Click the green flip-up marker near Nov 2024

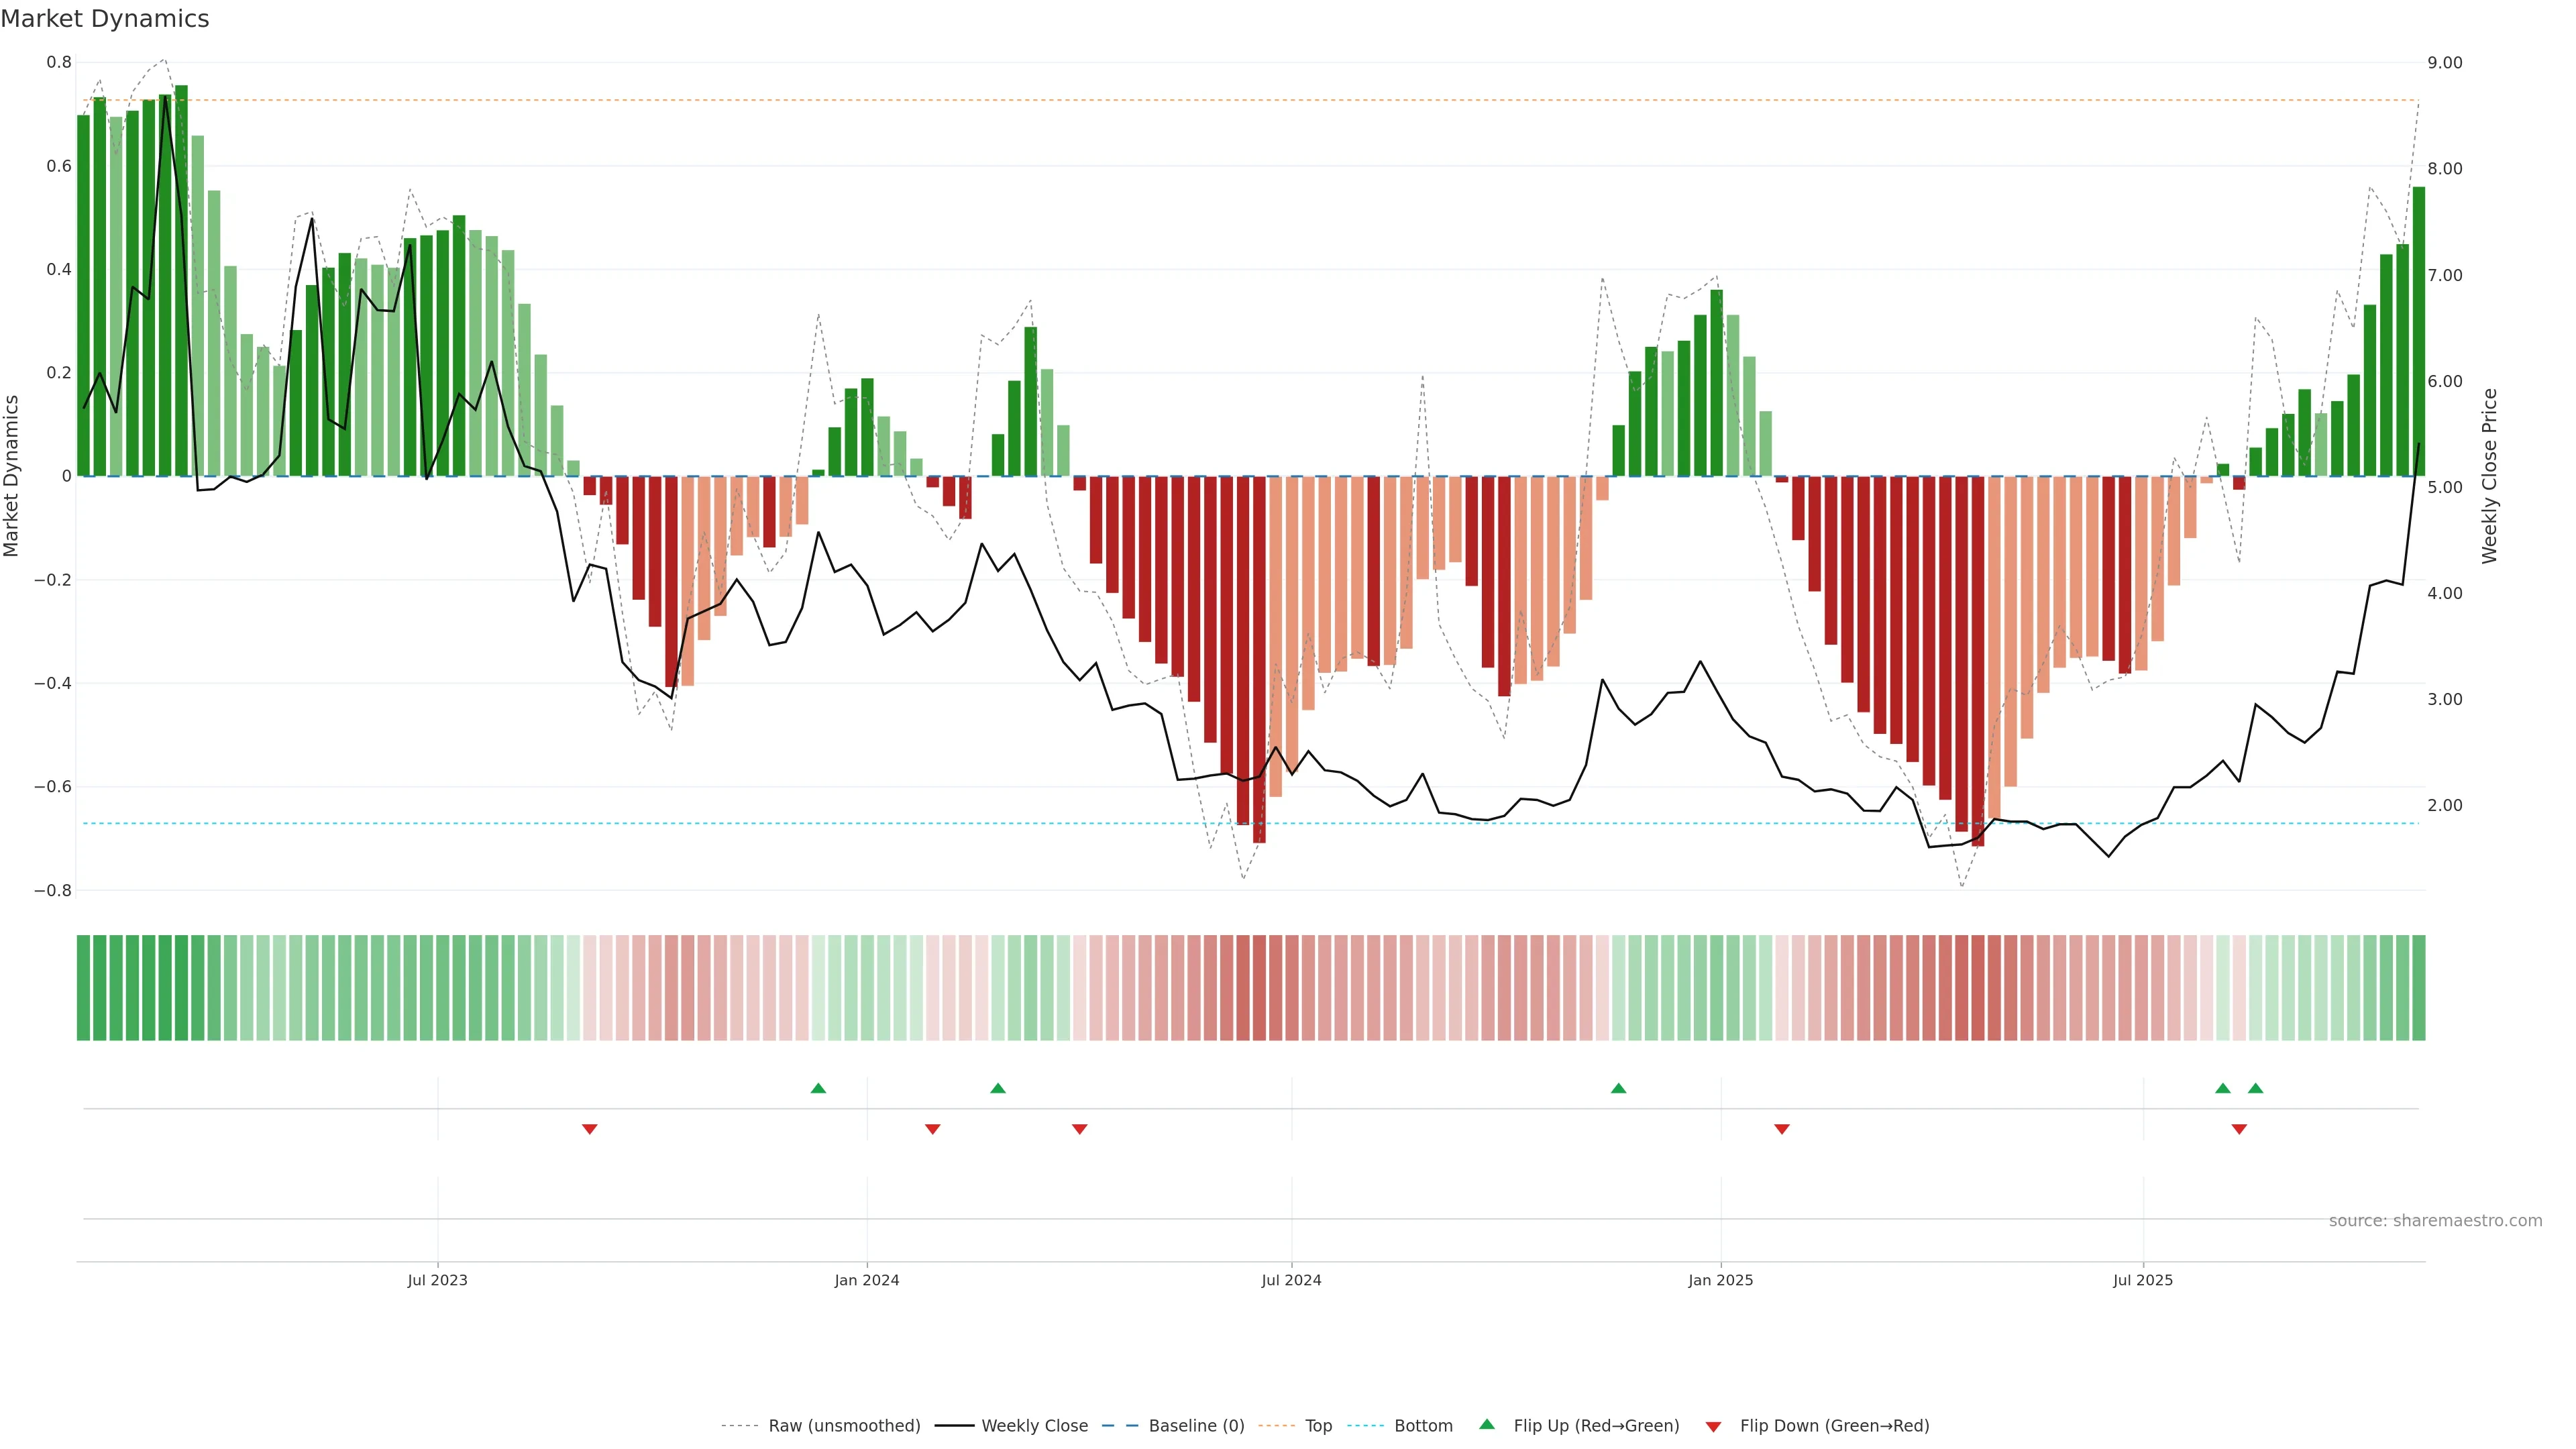point(1618,1088)
